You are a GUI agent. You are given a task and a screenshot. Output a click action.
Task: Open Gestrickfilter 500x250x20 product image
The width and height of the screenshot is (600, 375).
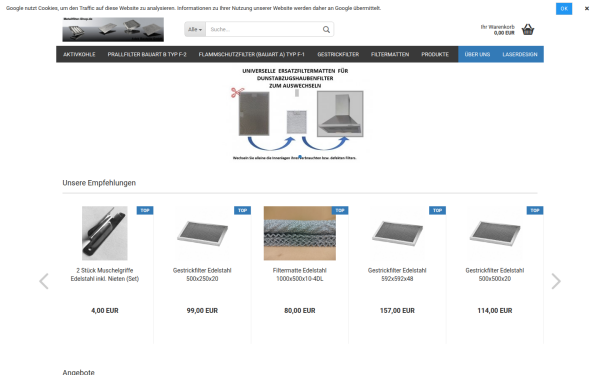coord(202,233)
